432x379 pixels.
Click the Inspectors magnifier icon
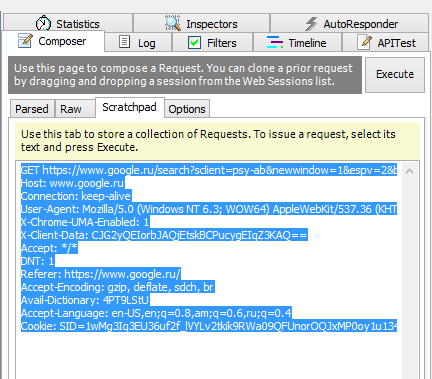(173, 23)
